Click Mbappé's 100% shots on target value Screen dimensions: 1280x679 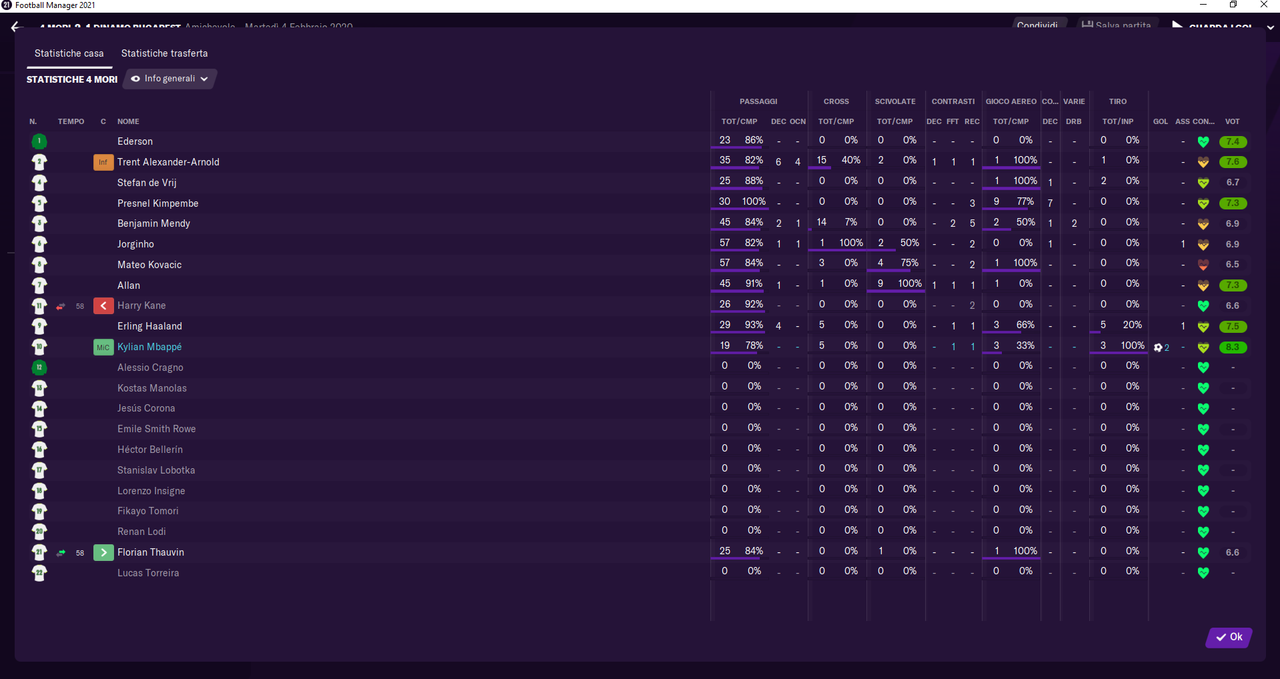[1131, 345]
